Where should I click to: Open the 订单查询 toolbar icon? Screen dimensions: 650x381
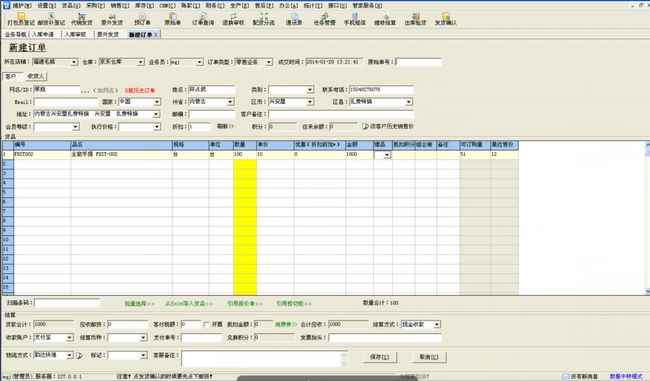point(203,19)
